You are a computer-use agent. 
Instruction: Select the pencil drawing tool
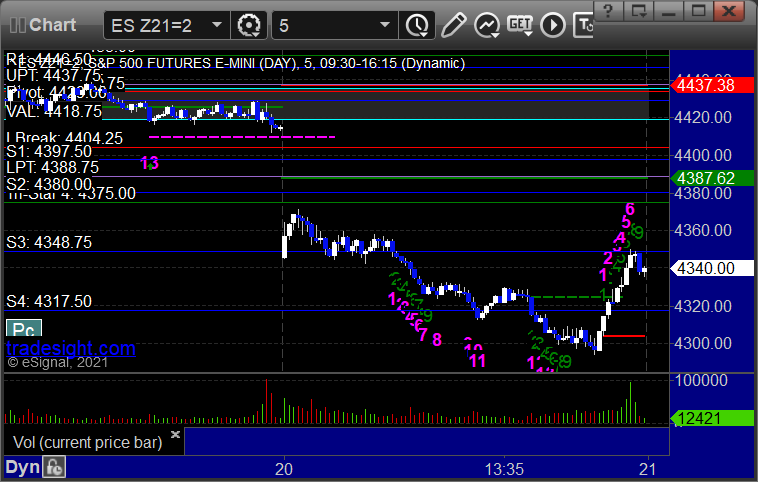(453, 25)
